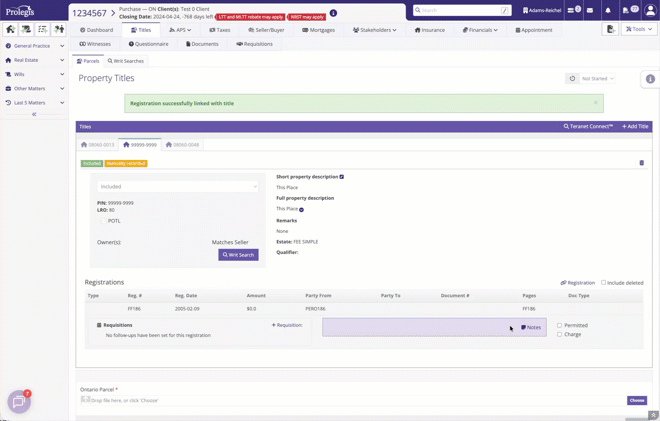The height and width of the screenshot is (421, 660).
Task: Open the Documents tab
Action: (x=202, y=44)
